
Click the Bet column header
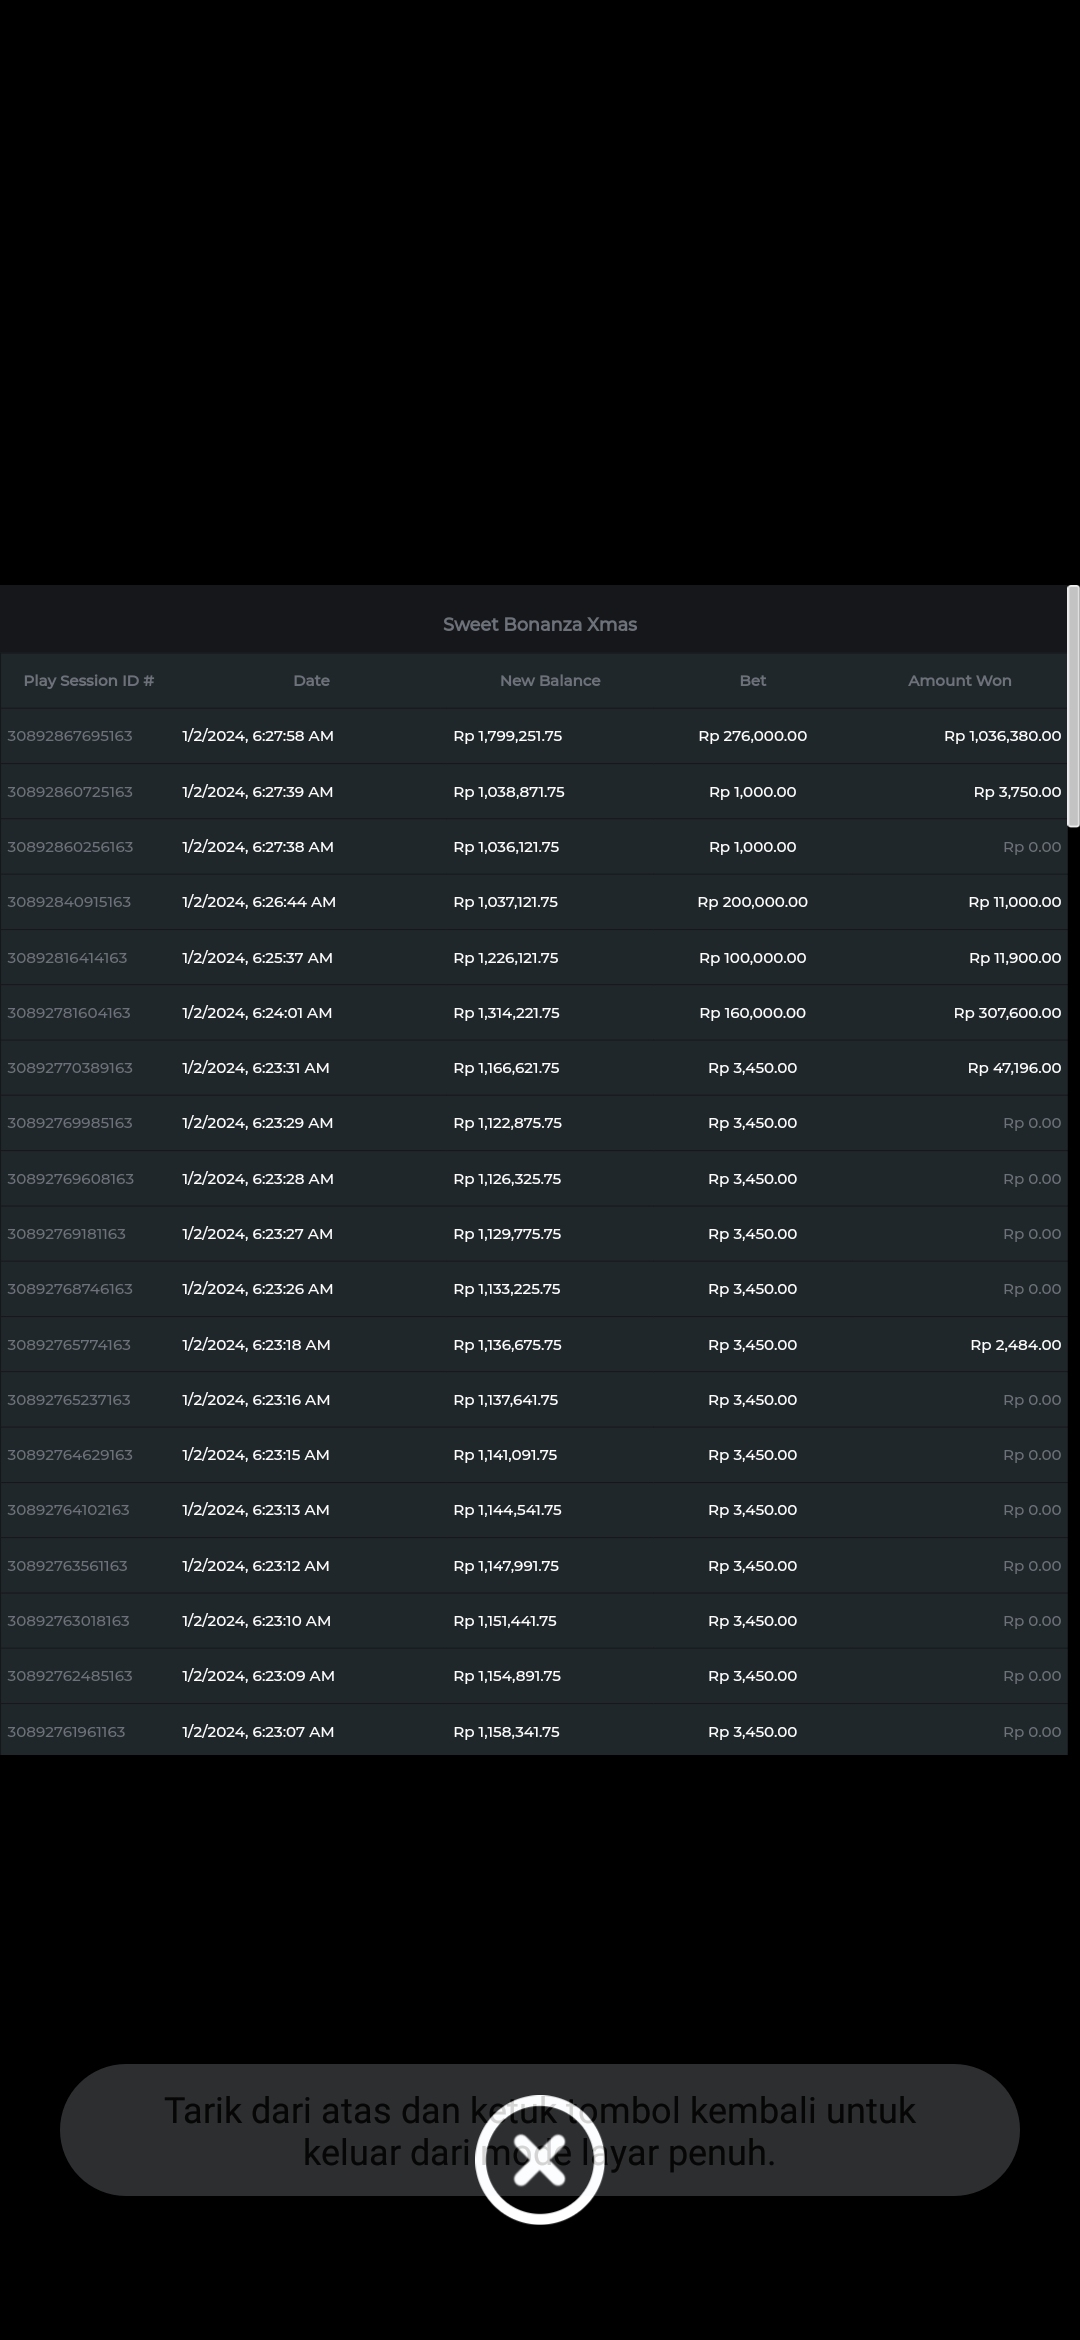tap(752, 681)
